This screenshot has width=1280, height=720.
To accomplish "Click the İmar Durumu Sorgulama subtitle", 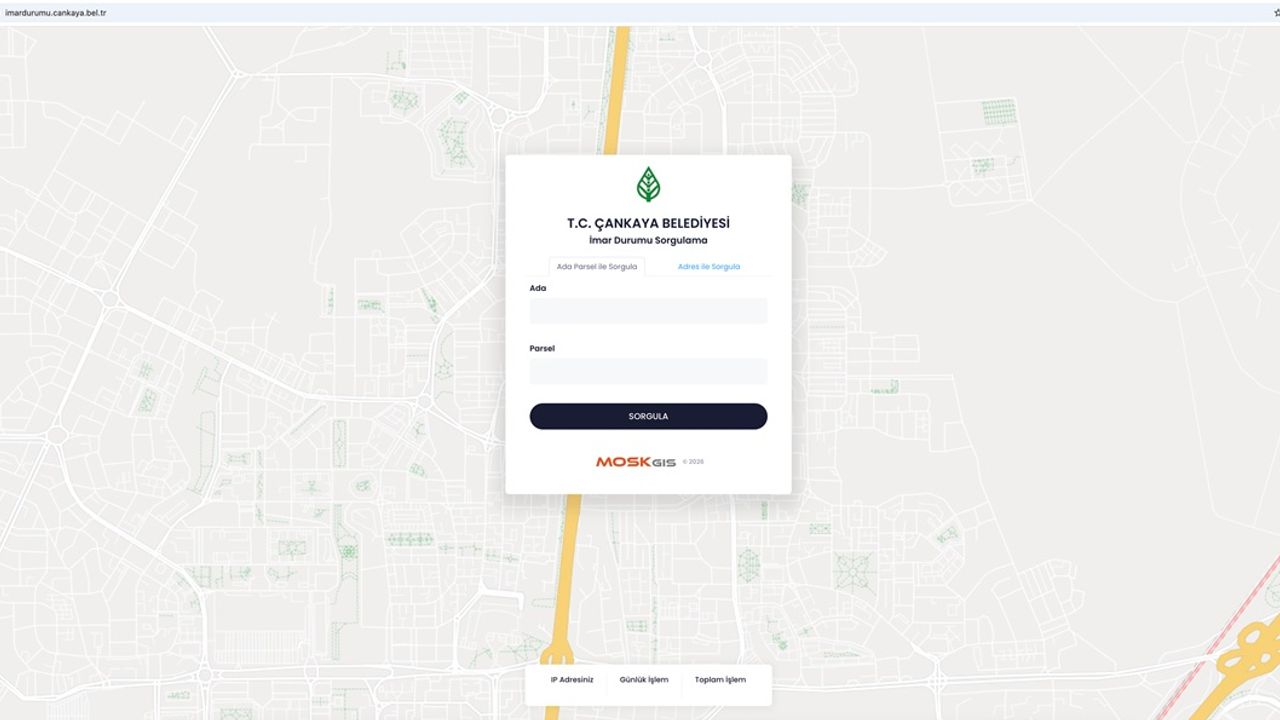I will pos(648,241).
